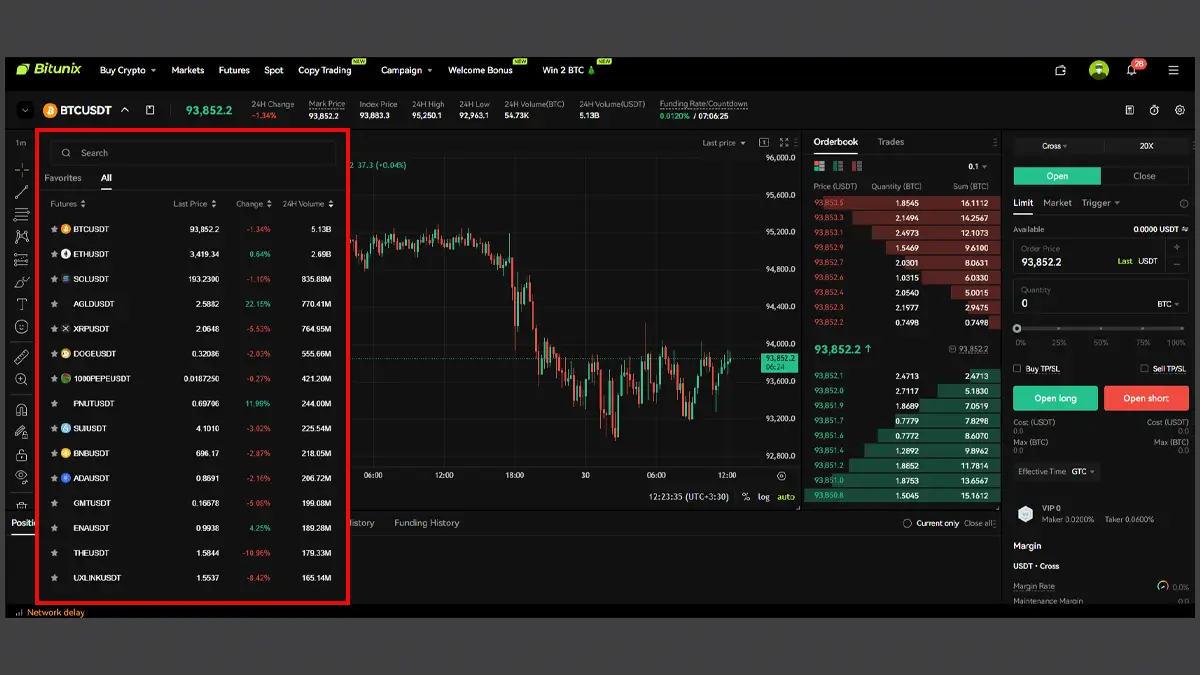The width and height of the screenshot is (1200, 675).
Task: Toggle favorite star for ETHUSDT
Action: (x=54, y=254)
